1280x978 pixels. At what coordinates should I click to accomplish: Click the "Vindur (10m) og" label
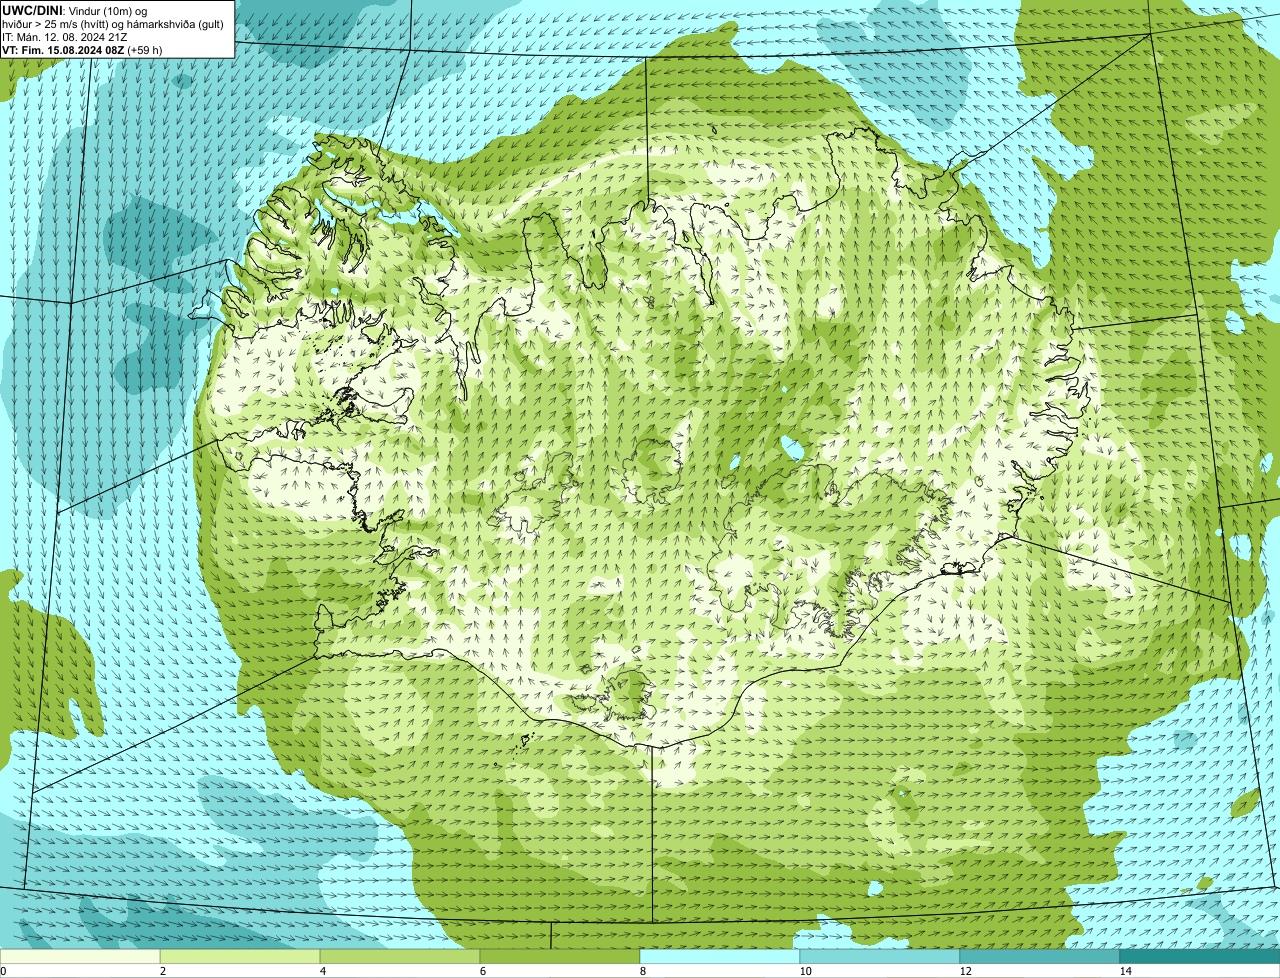[108, 11]
